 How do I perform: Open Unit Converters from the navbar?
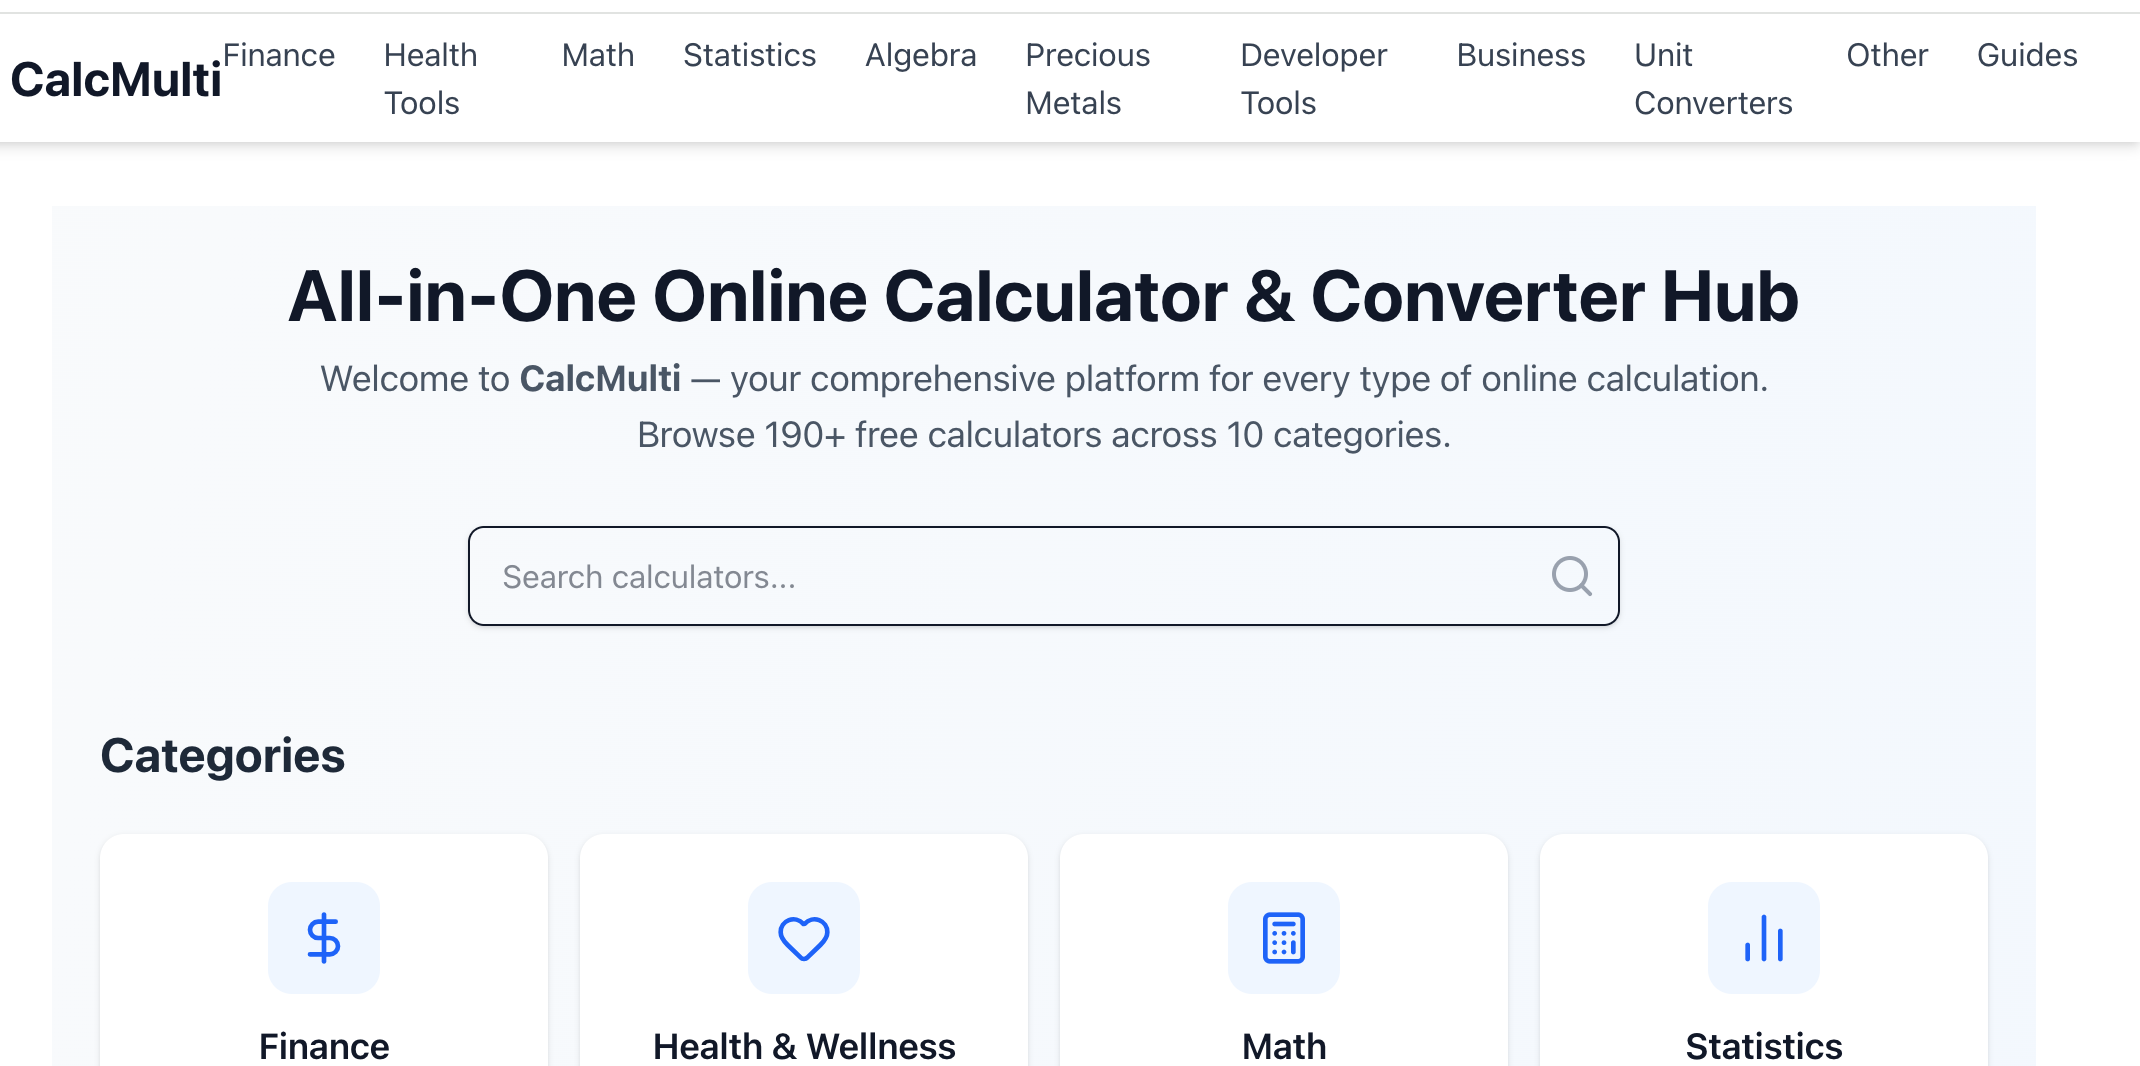pos(1713,78)
